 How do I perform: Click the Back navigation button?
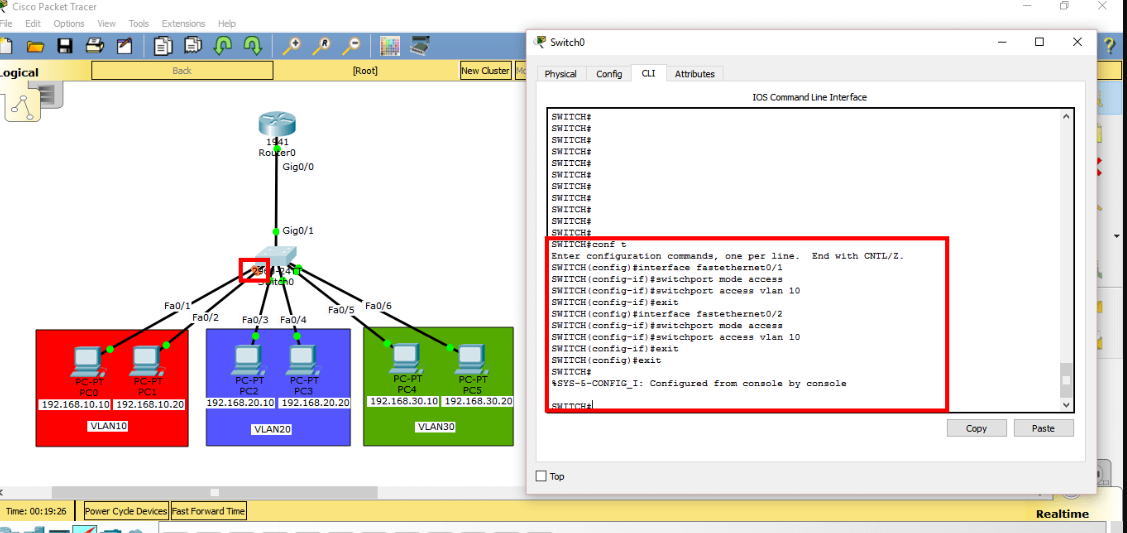(182, 70)
